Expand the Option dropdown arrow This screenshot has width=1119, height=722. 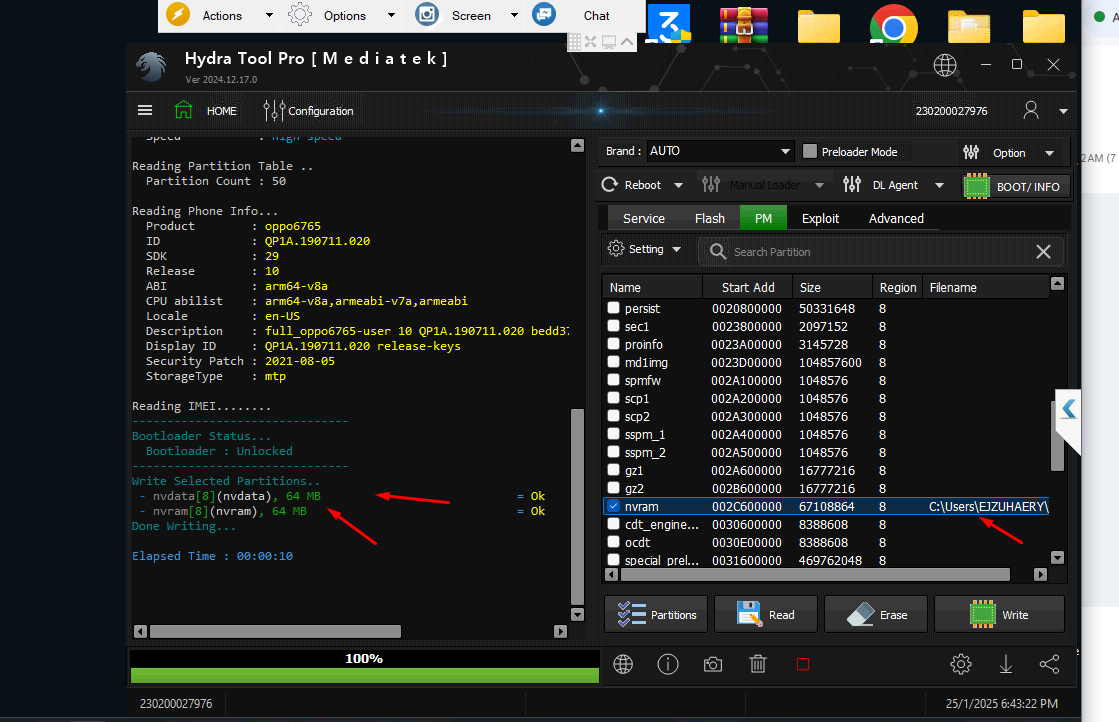[1049, 153]
